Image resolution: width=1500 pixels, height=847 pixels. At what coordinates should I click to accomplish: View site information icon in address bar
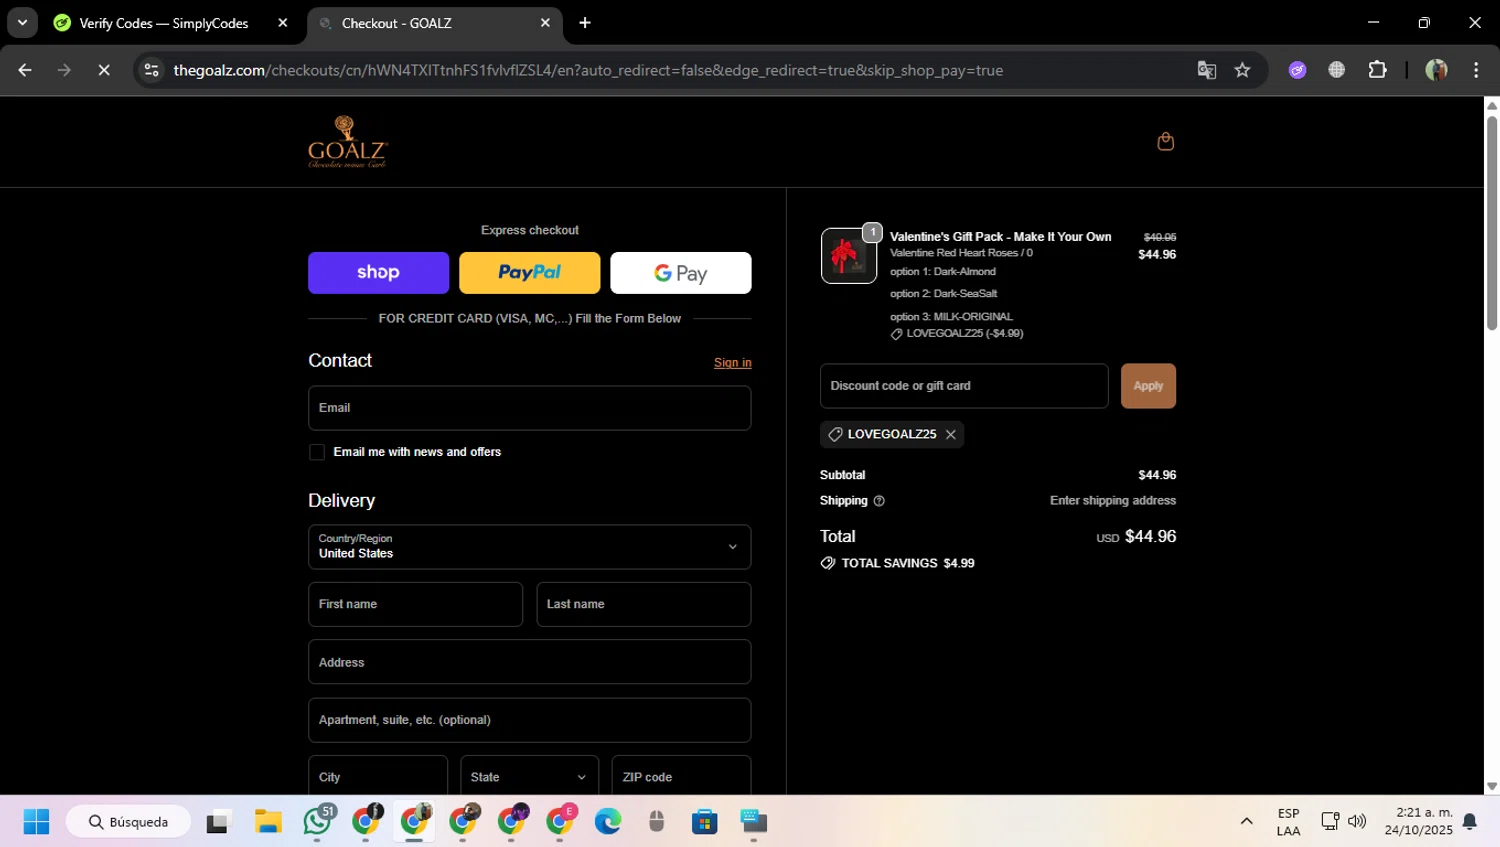151,70
